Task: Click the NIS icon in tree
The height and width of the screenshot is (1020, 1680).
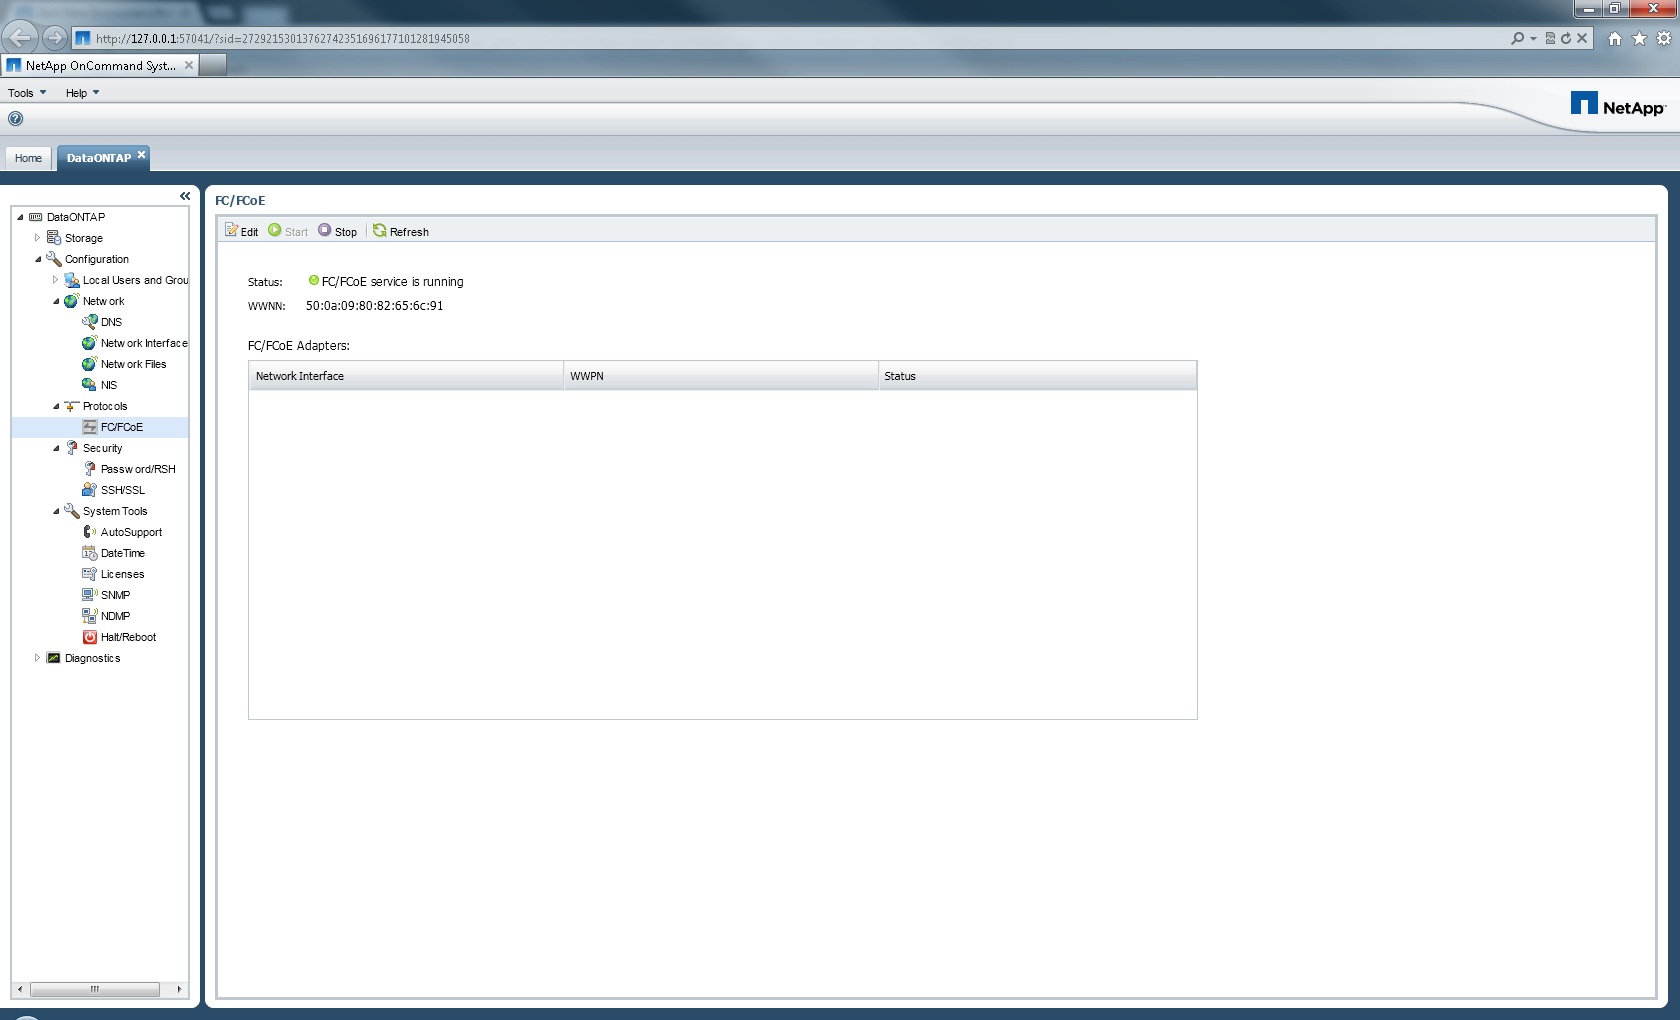Action: point(90,385)
